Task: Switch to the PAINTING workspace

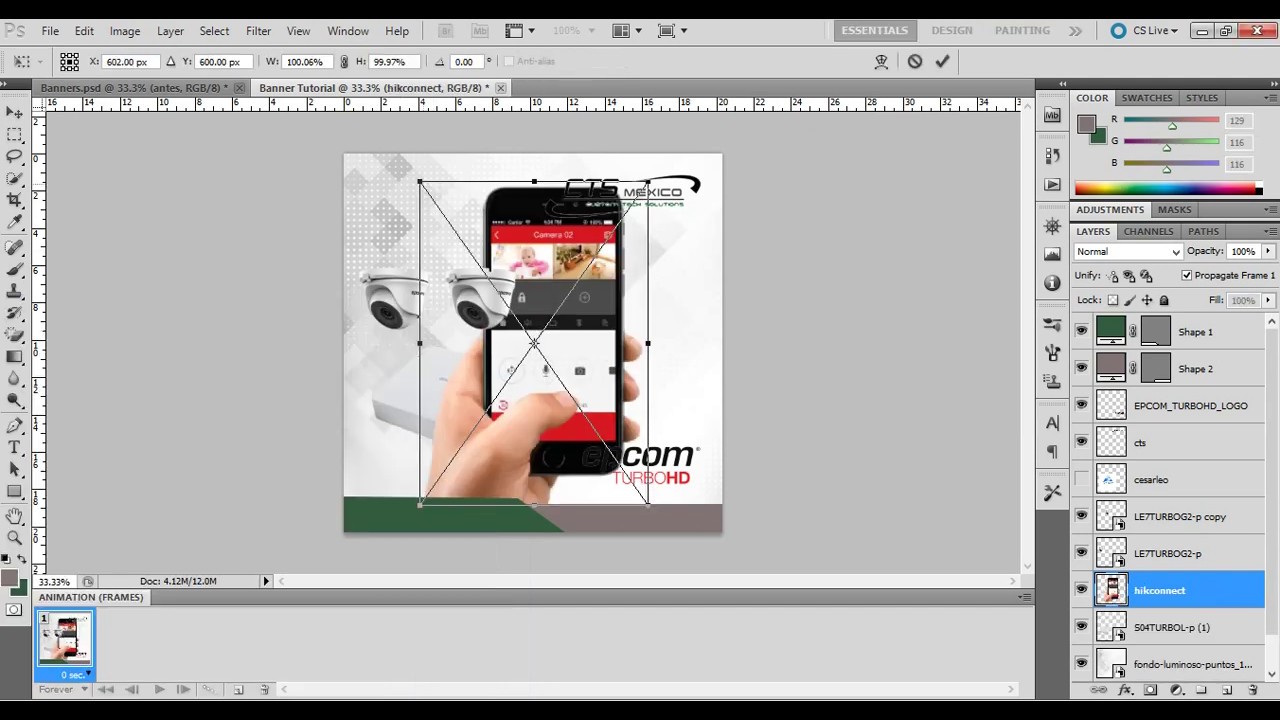Action: pyautogui.click(x=1022, y=31)
